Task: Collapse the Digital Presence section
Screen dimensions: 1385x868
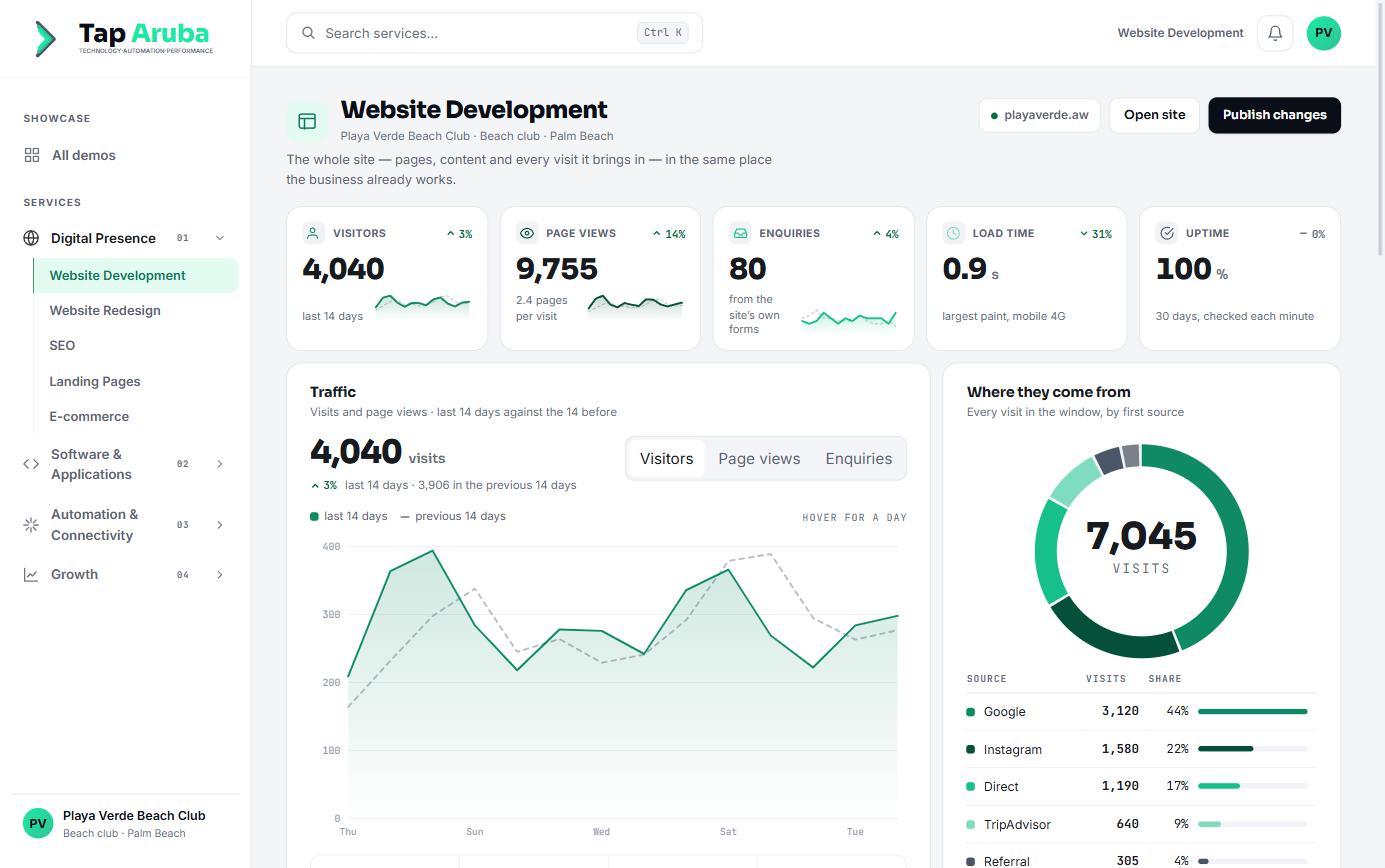Action: pos(220,238)
